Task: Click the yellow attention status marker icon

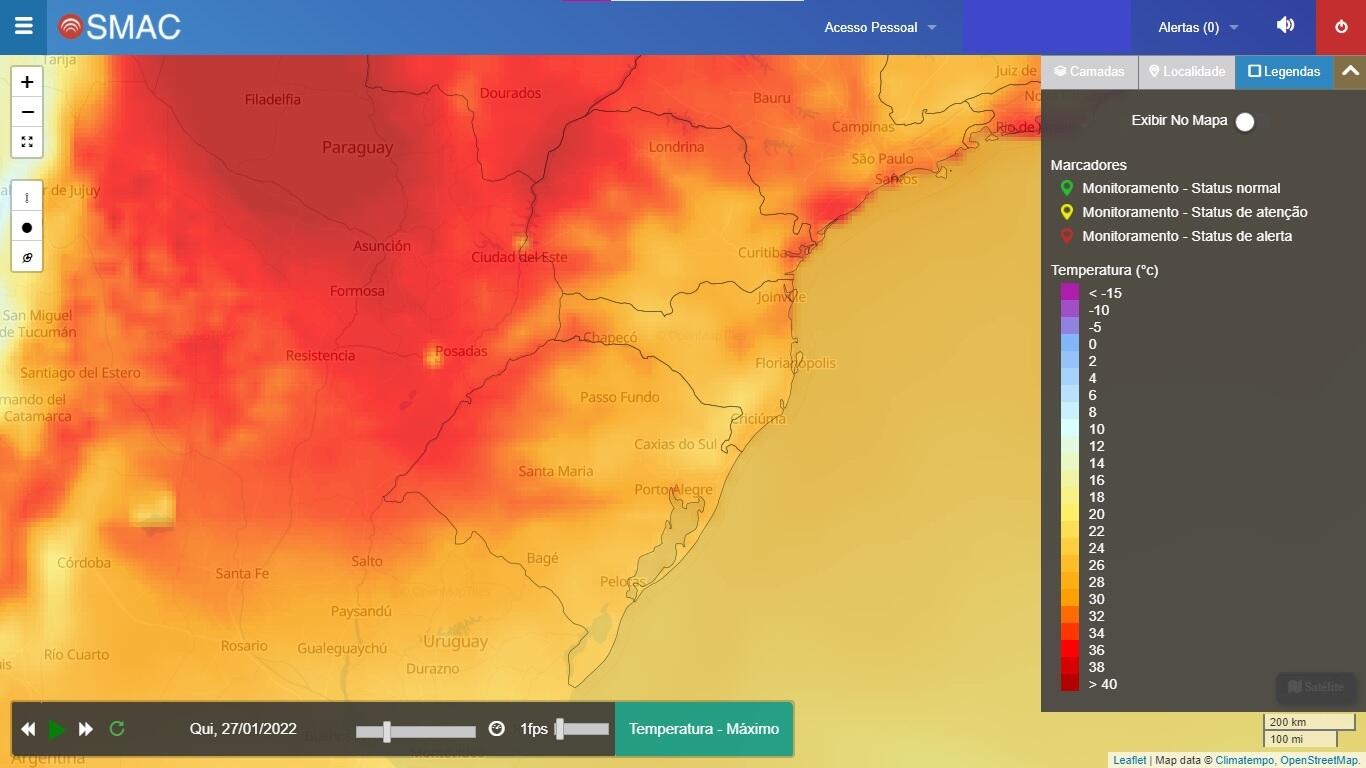Action: click(1066, 212)
